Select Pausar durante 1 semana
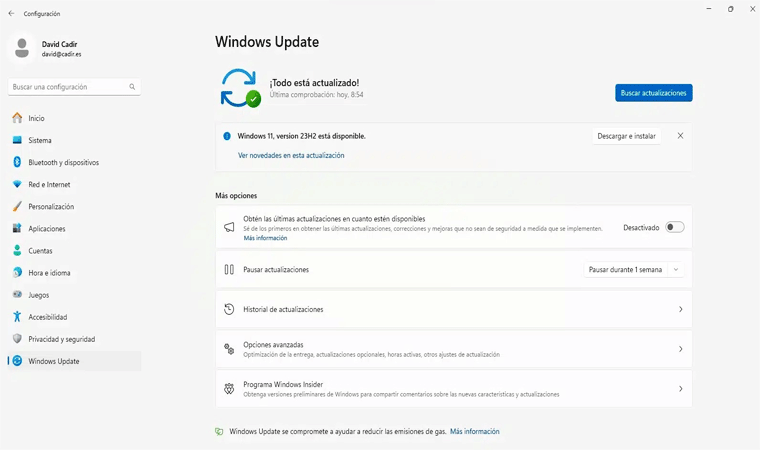The width and height of the screenshot is (760, 450). pos(625,270)
